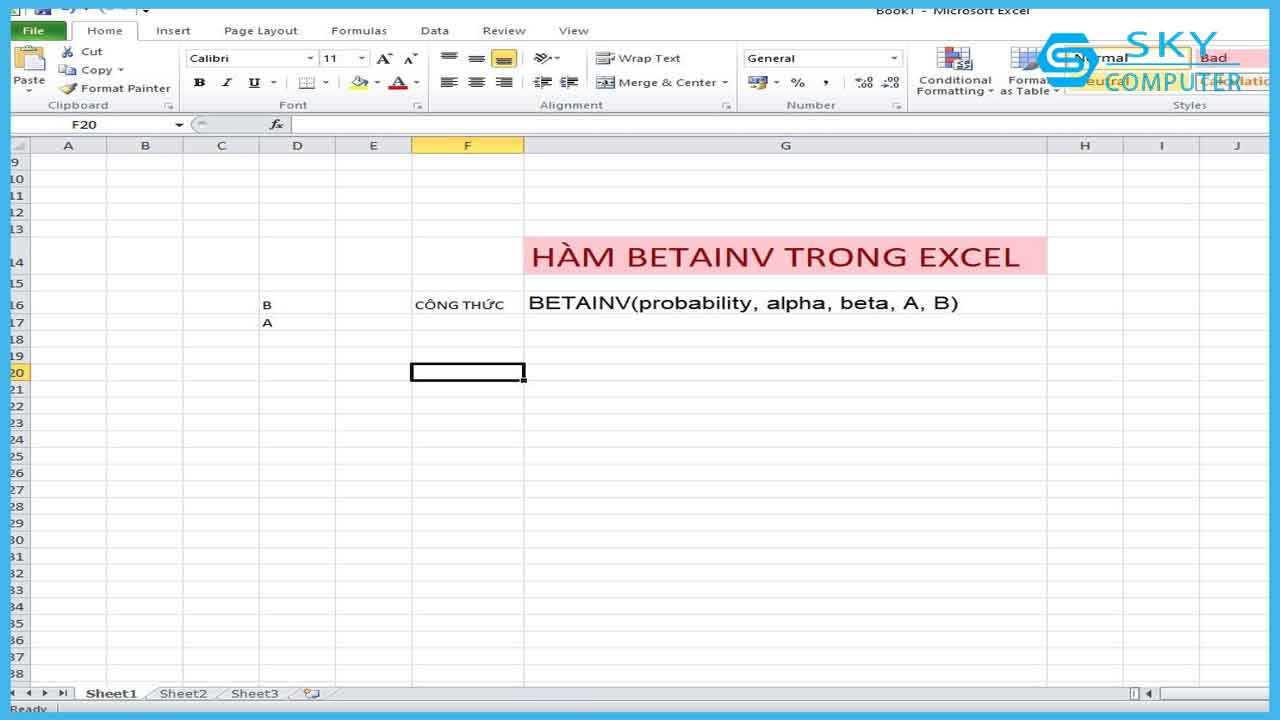Screen dimensions: 1280x720
Task: Open Conditional Formatting menu
Action: pos(955,72)
